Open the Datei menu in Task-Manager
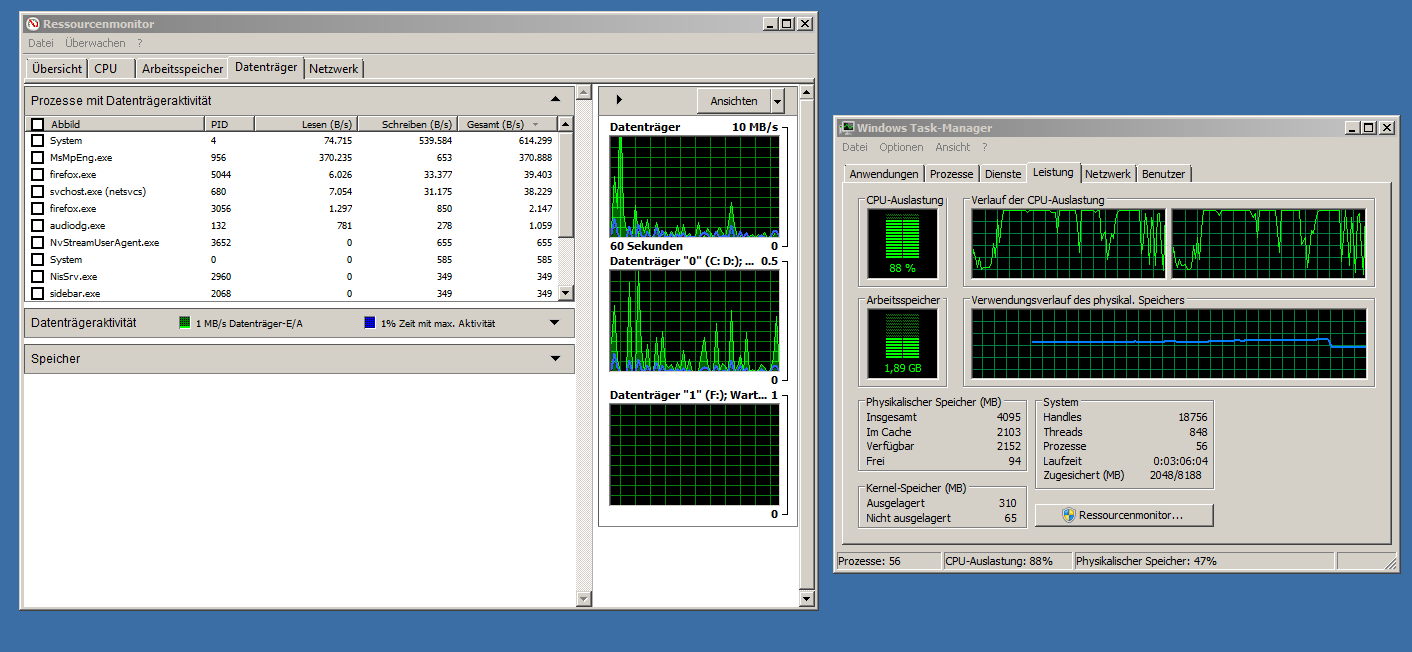The height and width of the screenshot is (652, 1412). pos(854,147)
